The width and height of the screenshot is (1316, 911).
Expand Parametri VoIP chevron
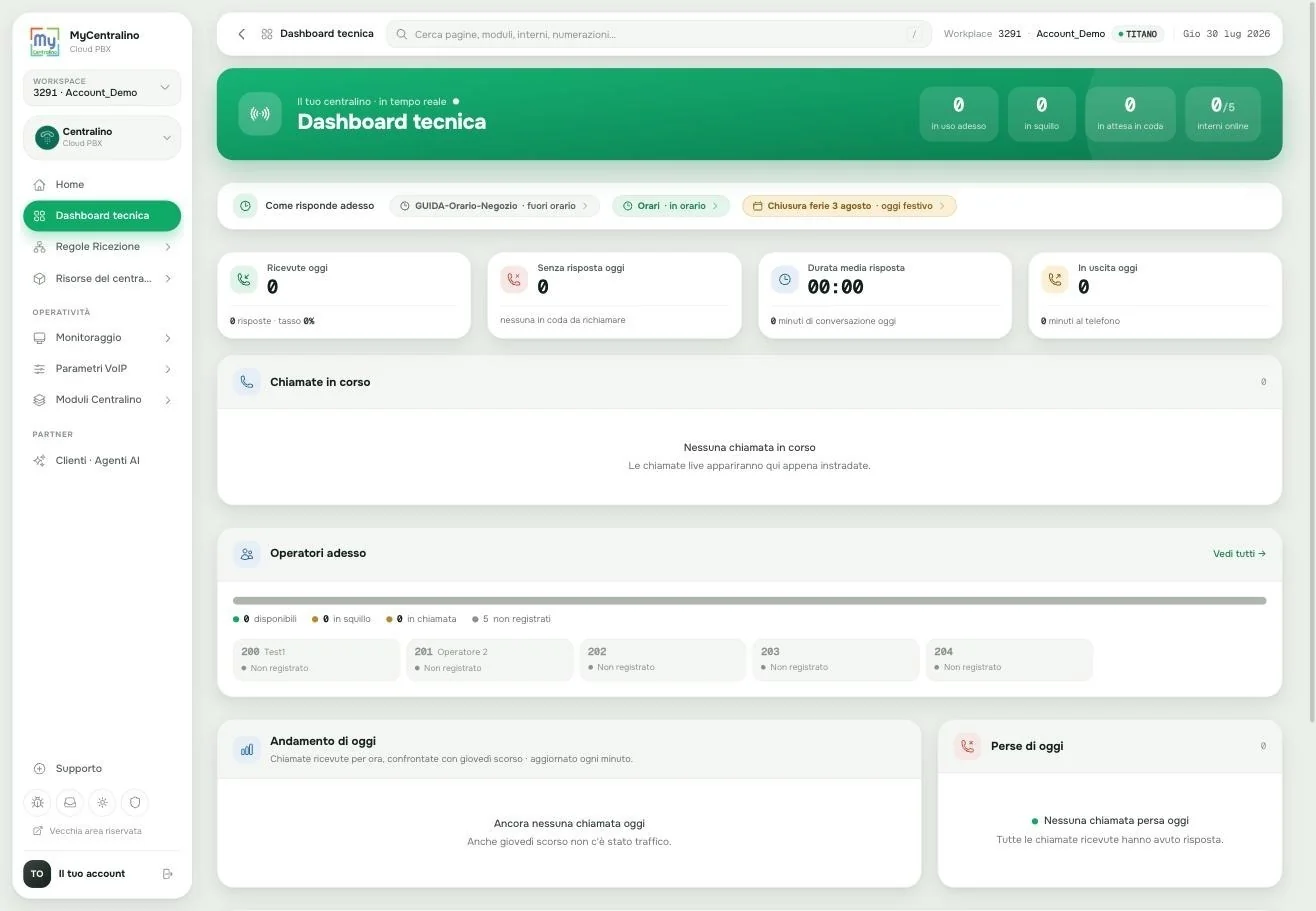coord(167,369)
